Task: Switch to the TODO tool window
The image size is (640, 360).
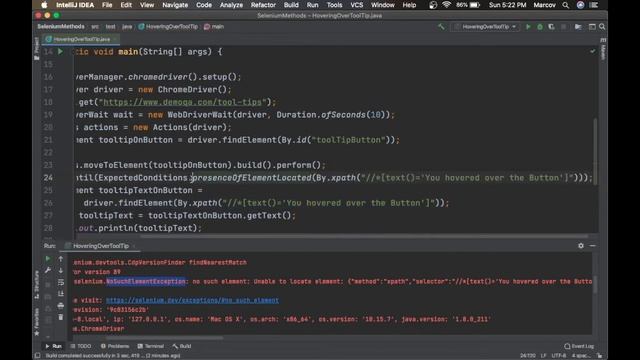Action: (x=81, y=346)
